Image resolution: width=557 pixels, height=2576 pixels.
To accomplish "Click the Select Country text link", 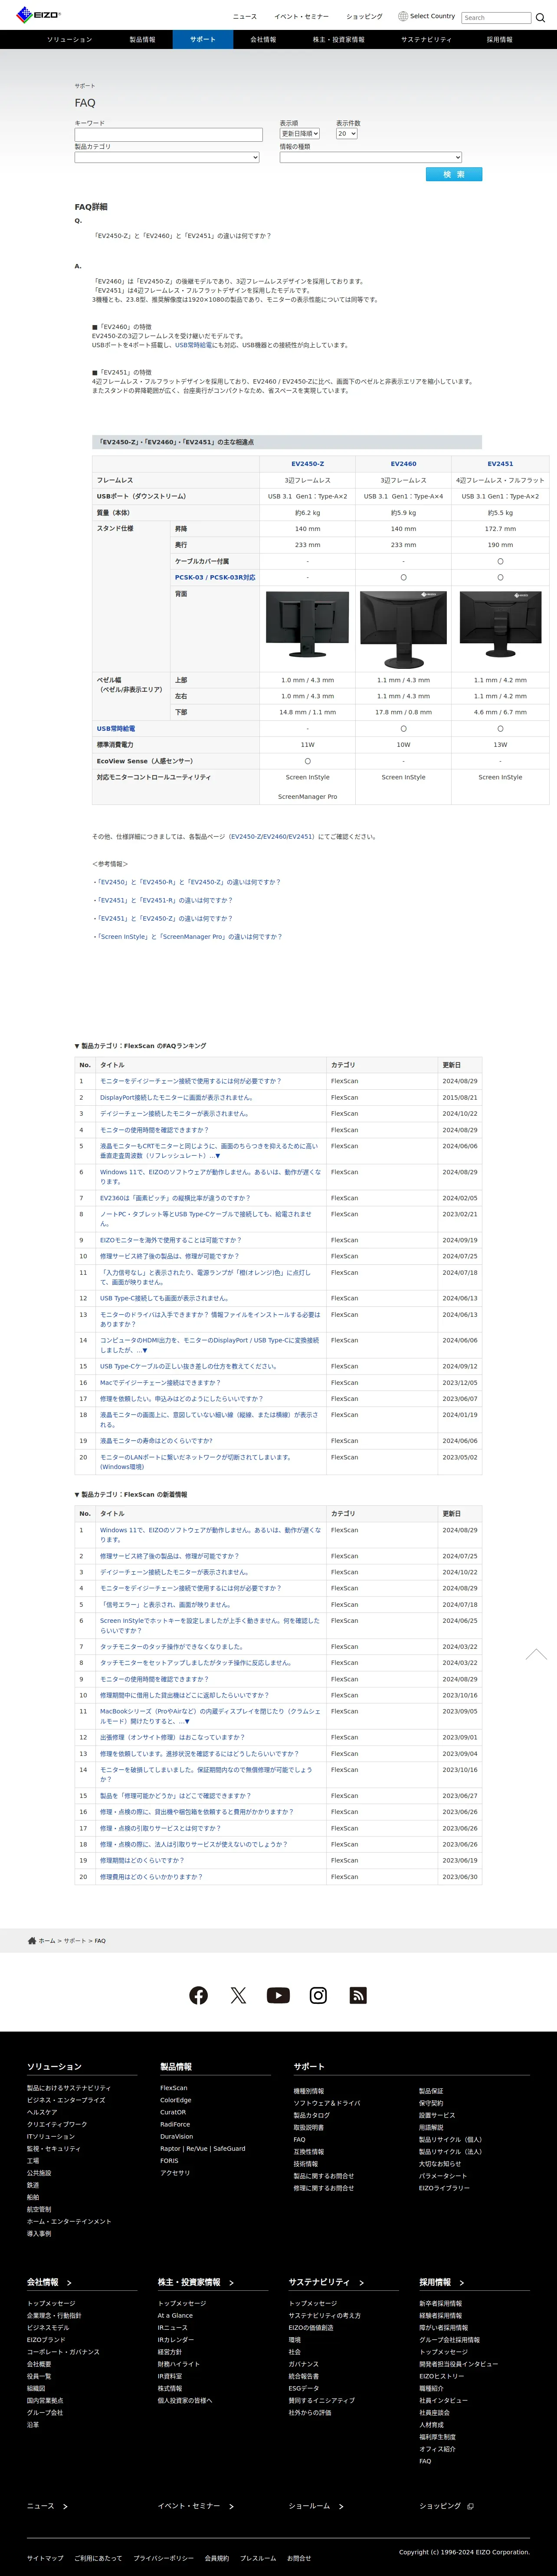I will click(432, 16).
